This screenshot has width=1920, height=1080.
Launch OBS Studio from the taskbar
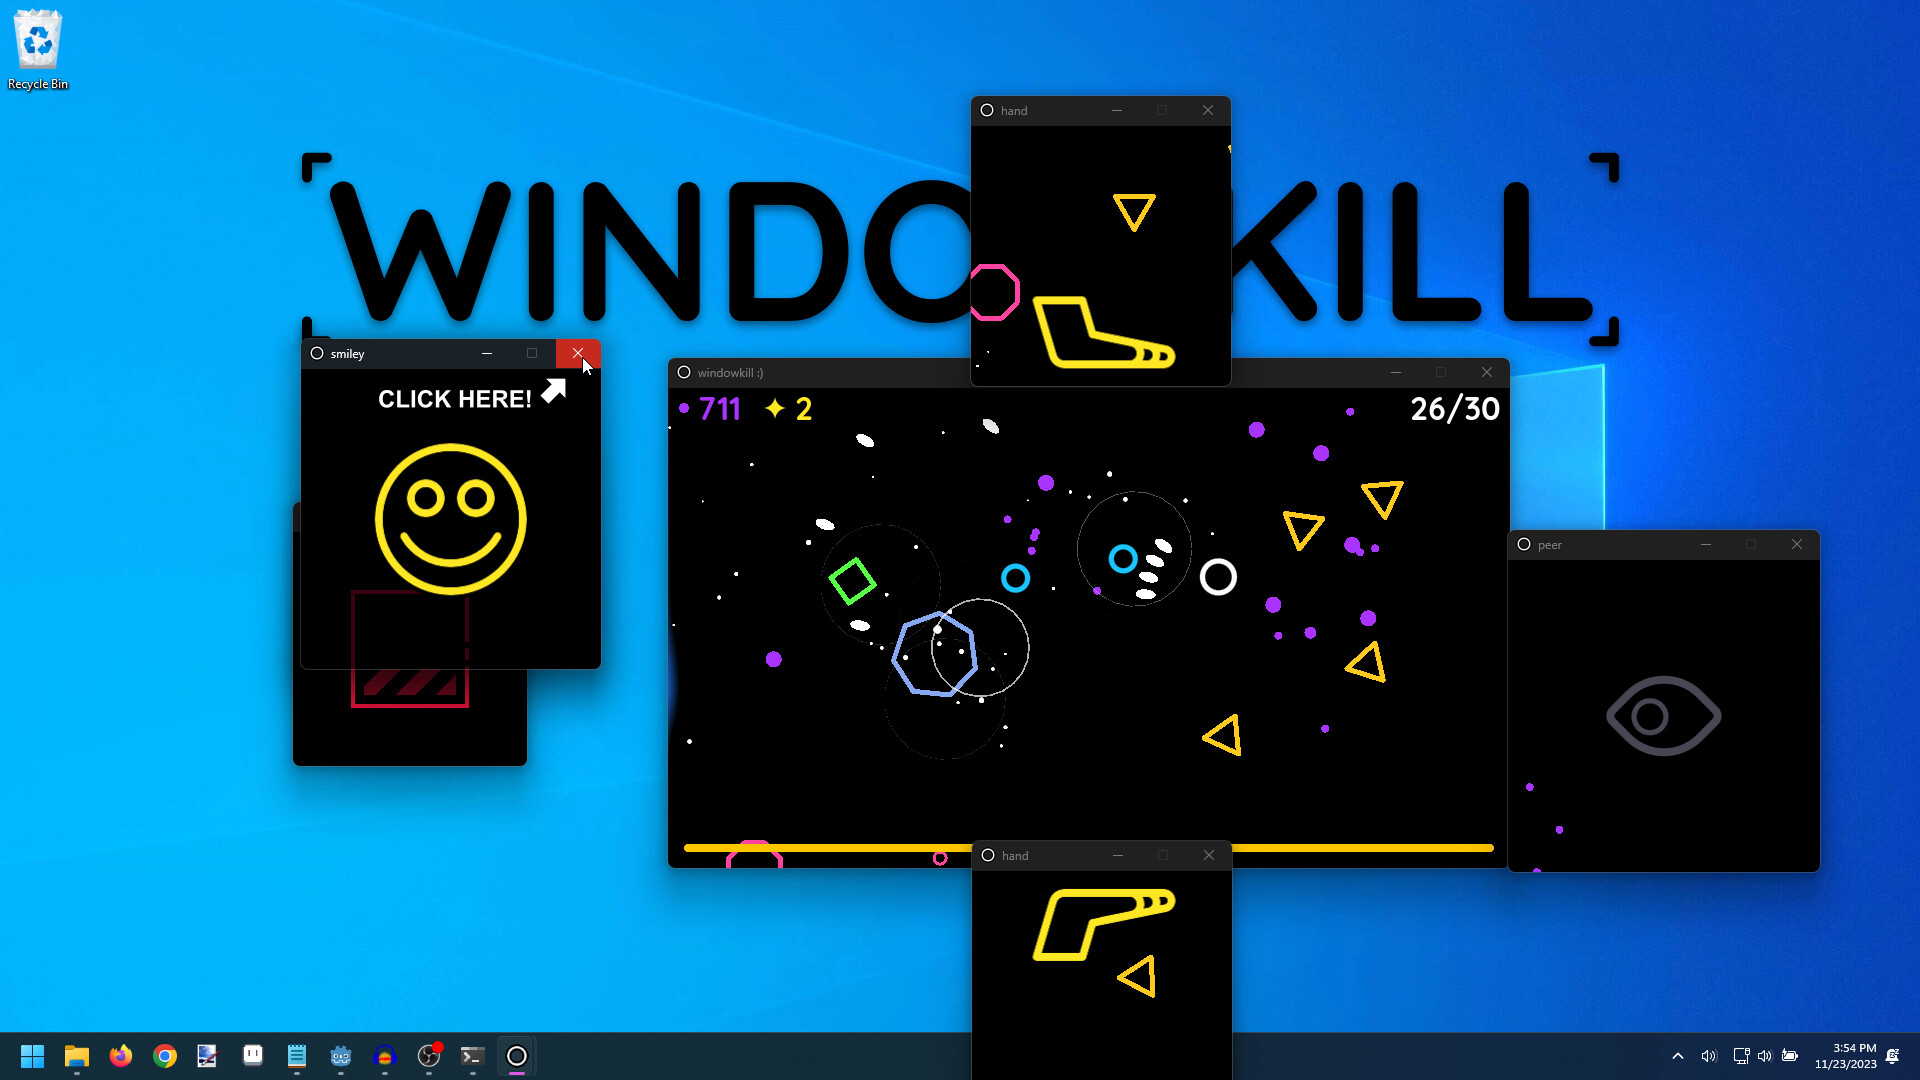428,1056
